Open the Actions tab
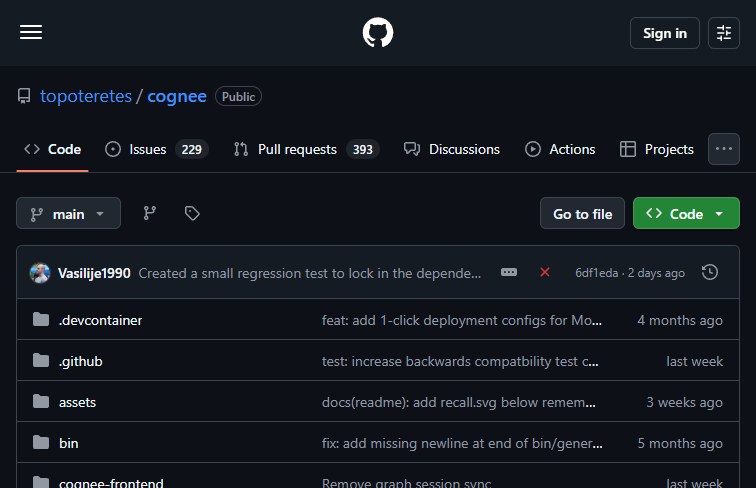Screen dimensions: 756x488 coord(560,149)
